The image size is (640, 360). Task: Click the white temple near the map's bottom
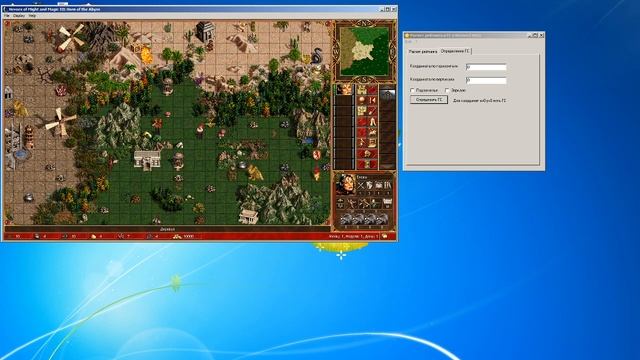pyautogui.click(x=248, y=216)
